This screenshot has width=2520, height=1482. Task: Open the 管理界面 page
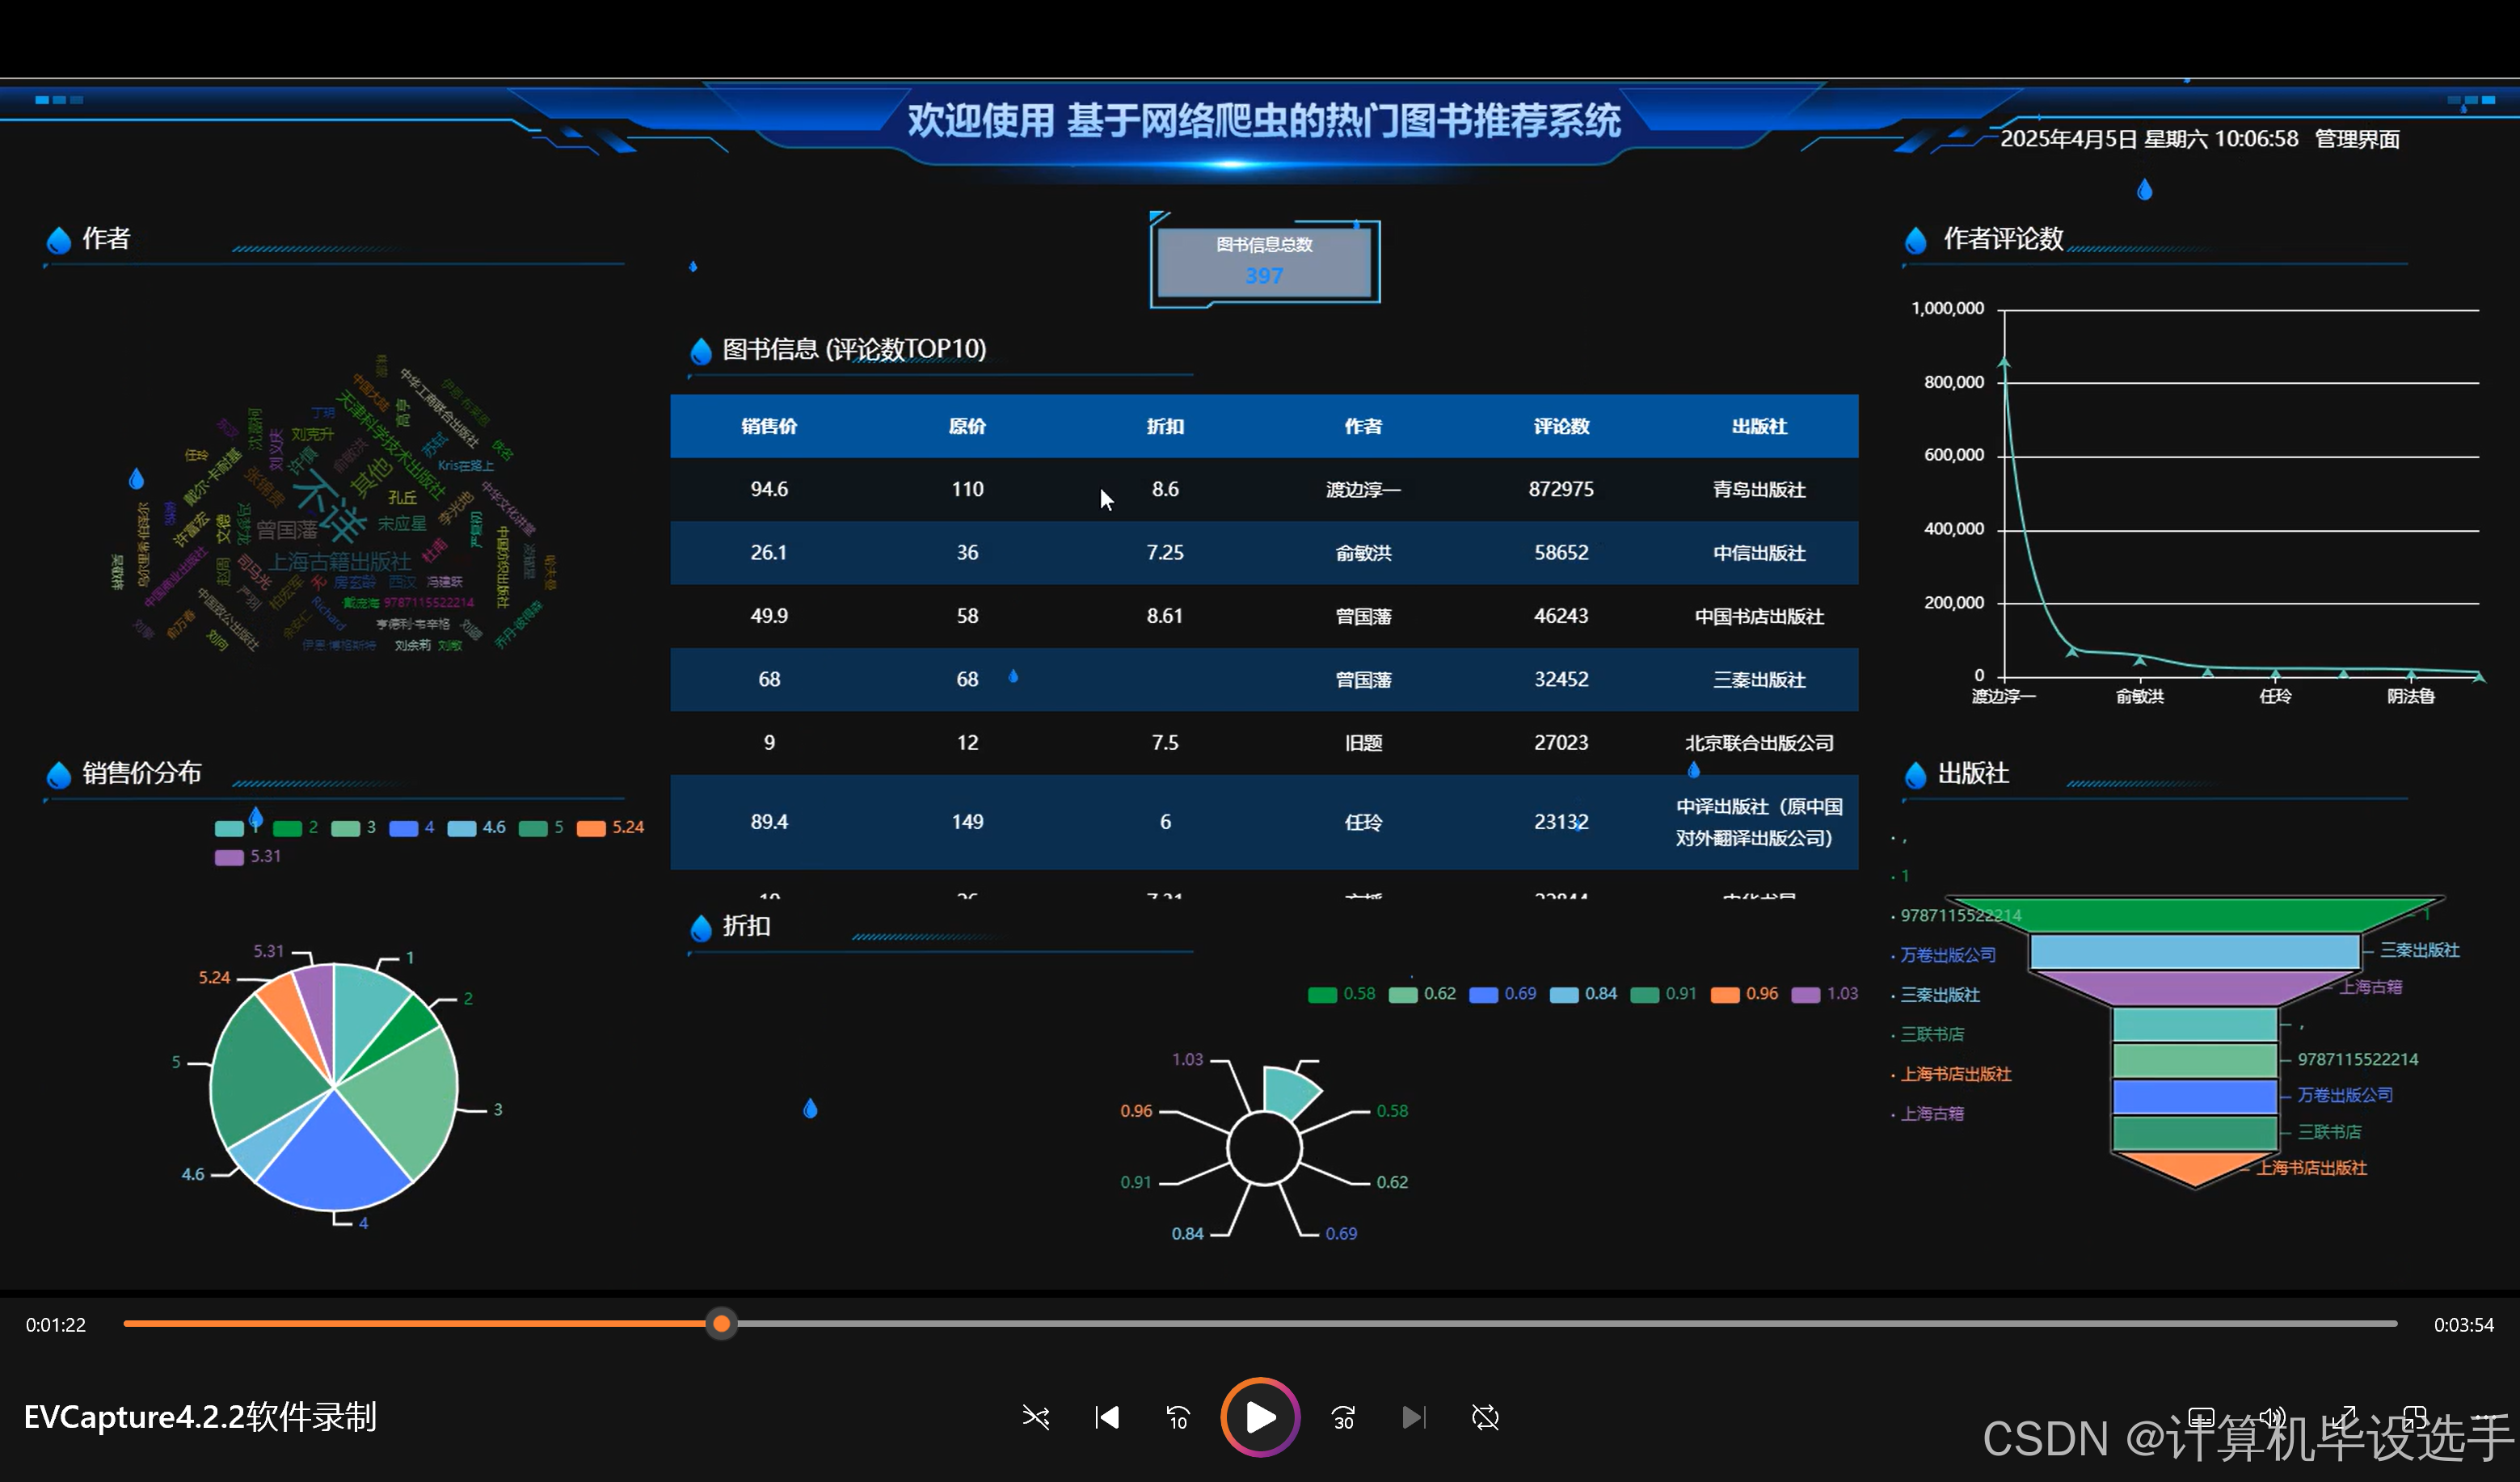point(2357,139)
